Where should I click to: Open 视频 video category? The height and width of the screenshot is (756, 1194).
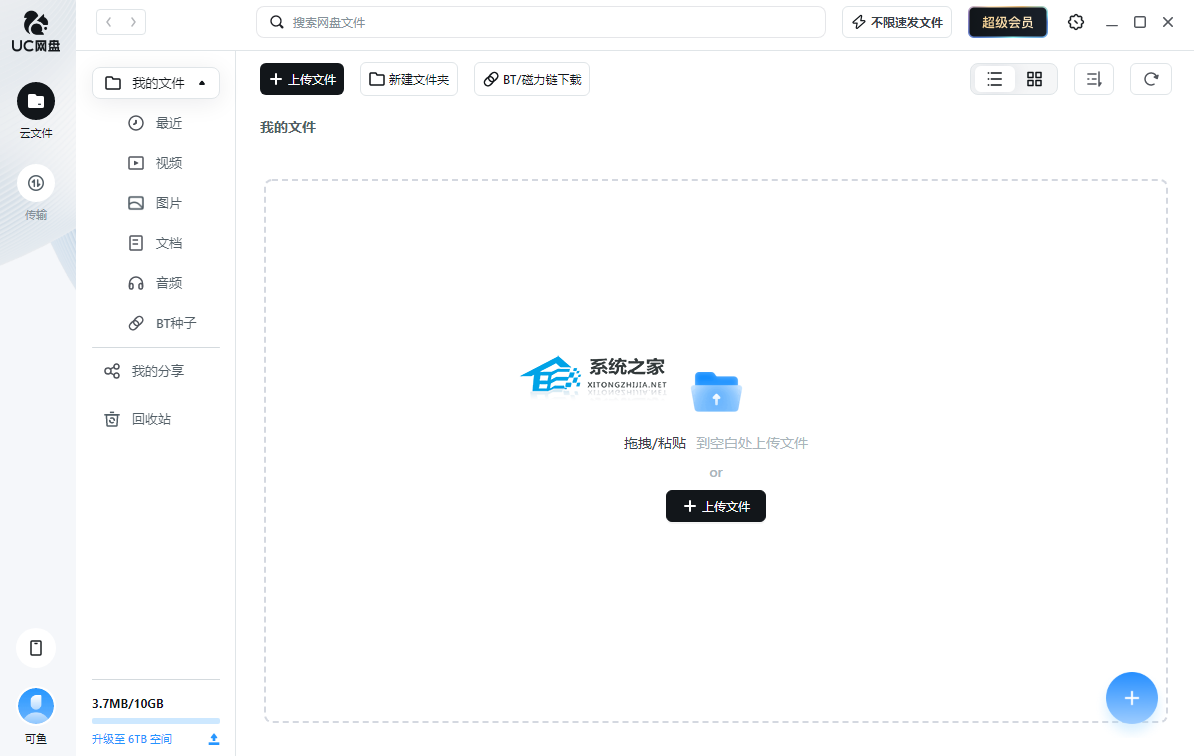[156, 163]
